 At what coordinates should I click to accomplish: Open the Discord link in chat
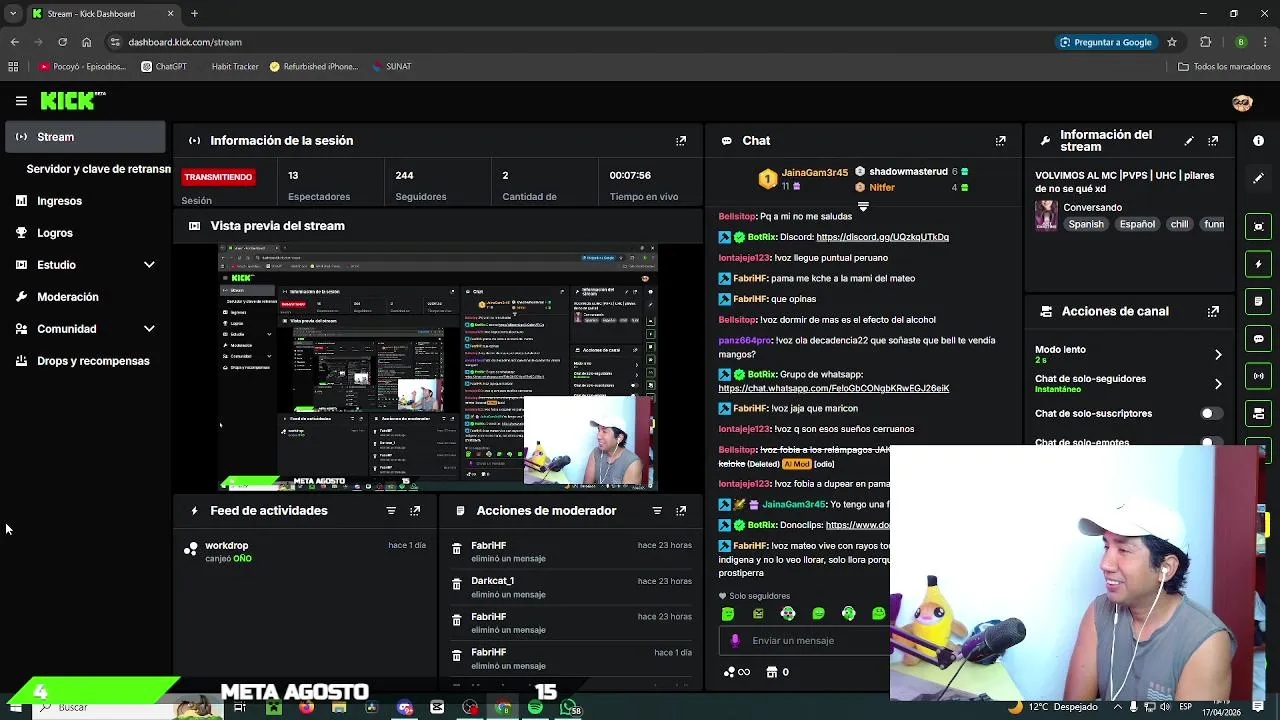882,237
